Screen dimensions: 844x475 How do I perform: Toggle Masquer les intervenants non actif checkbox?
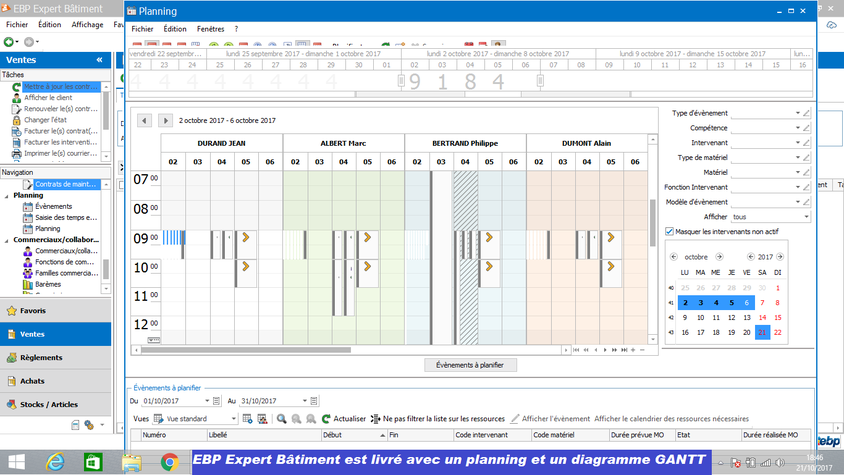point(670,232)
